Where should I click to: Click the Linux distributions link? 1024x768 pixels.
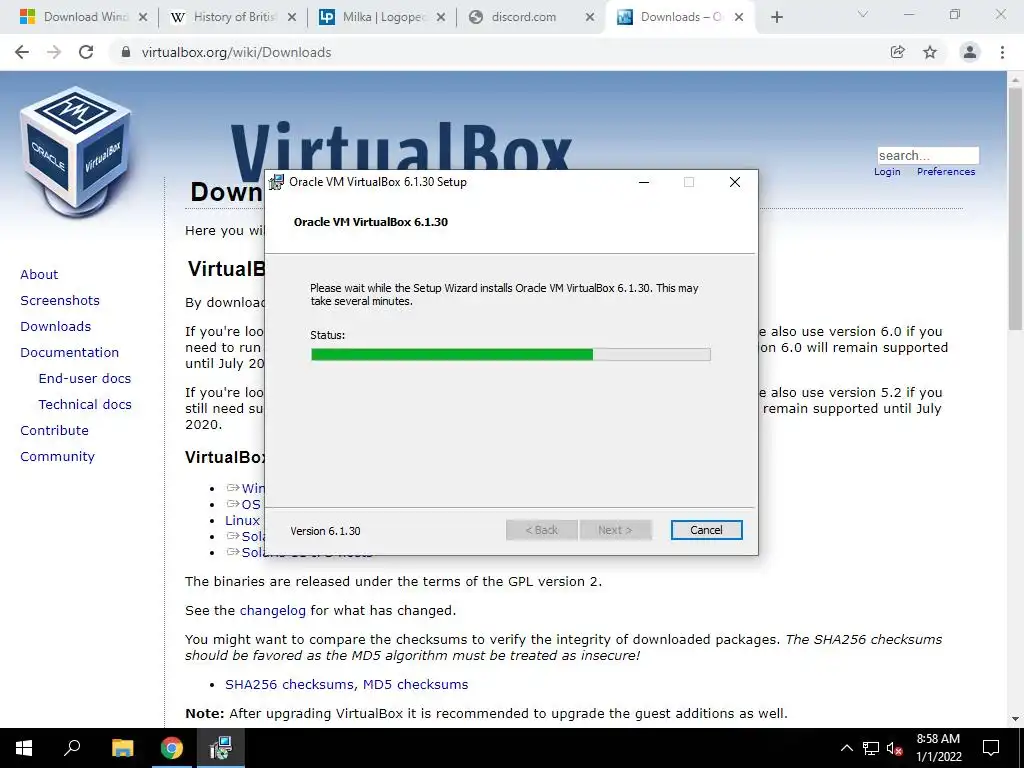(x=243, y=520)
